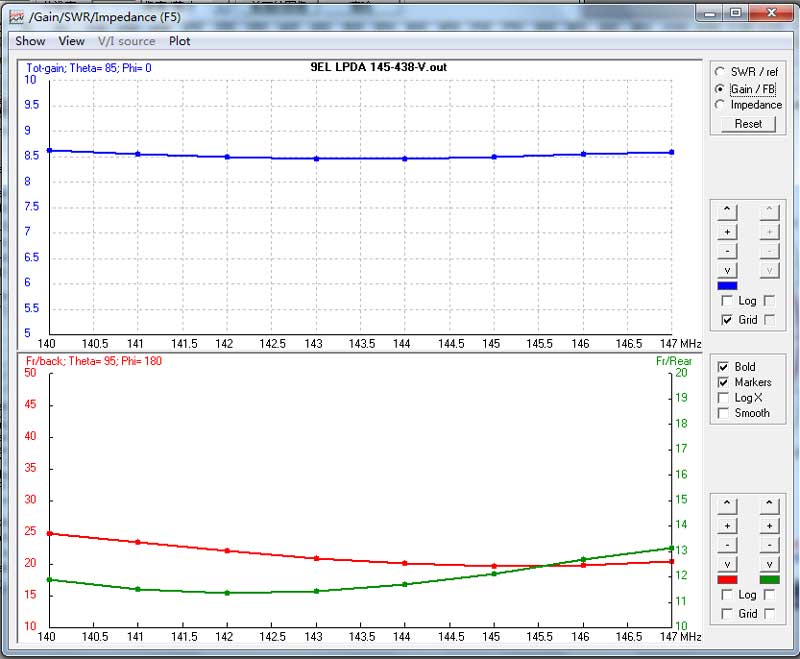Click the green Fr/Rear color swatch

click(769, 580)
